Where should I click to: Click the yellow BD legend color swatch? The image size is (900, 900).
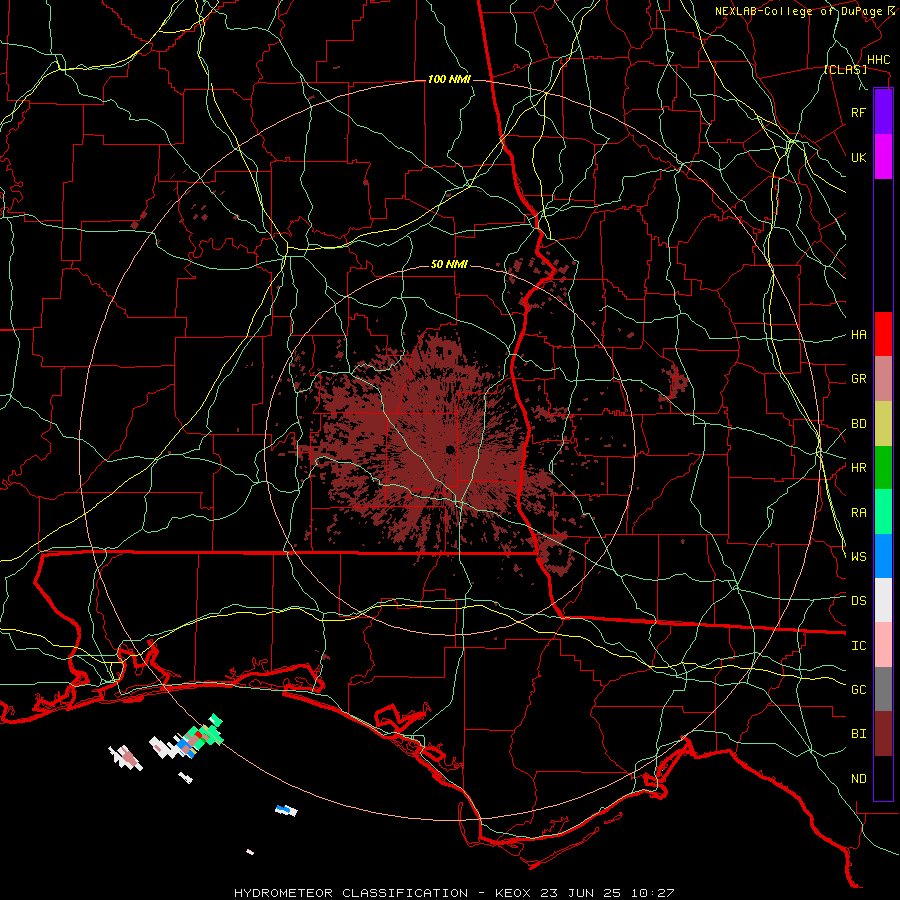click(883, 424)
